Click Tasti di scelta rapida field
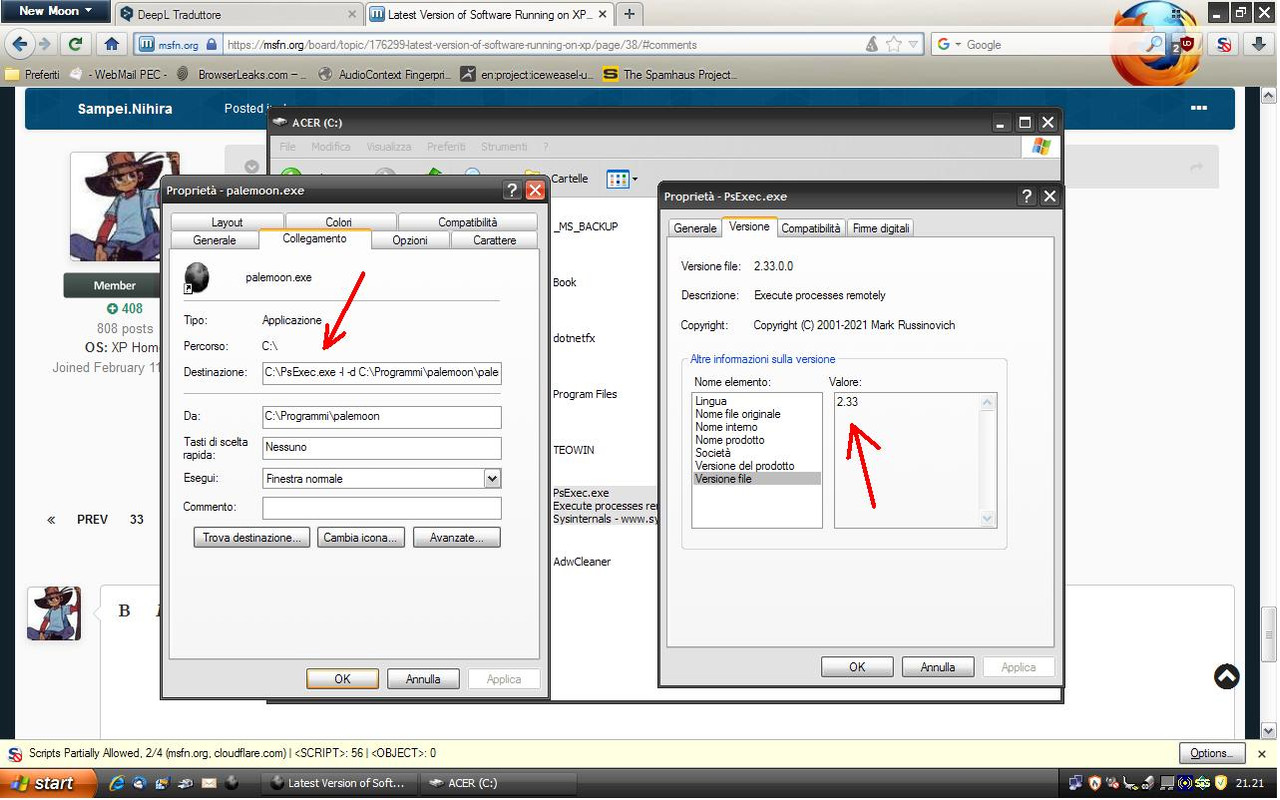Viewport: 1280px width, 800px height. coord(382,448)
